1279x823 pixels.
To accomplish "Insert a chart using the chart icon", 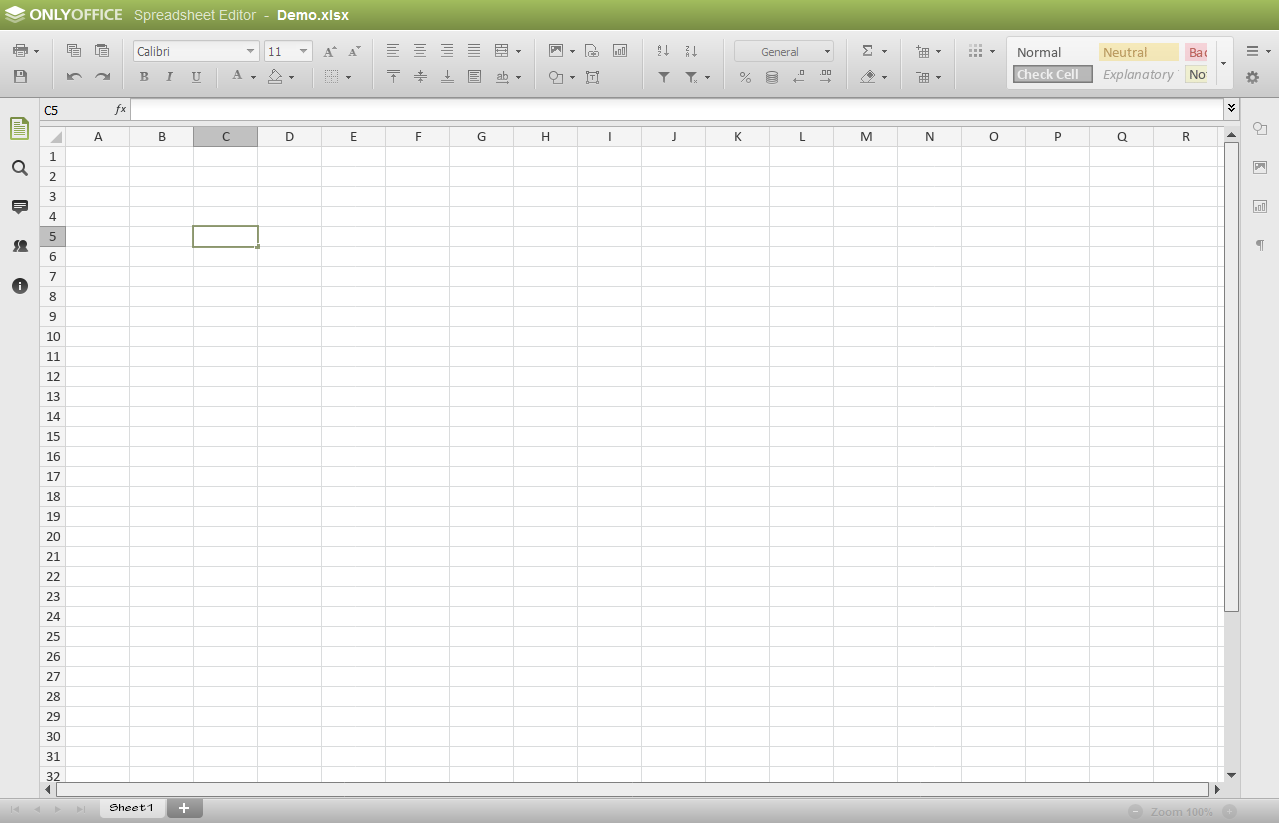I will [x=620, y=51].
